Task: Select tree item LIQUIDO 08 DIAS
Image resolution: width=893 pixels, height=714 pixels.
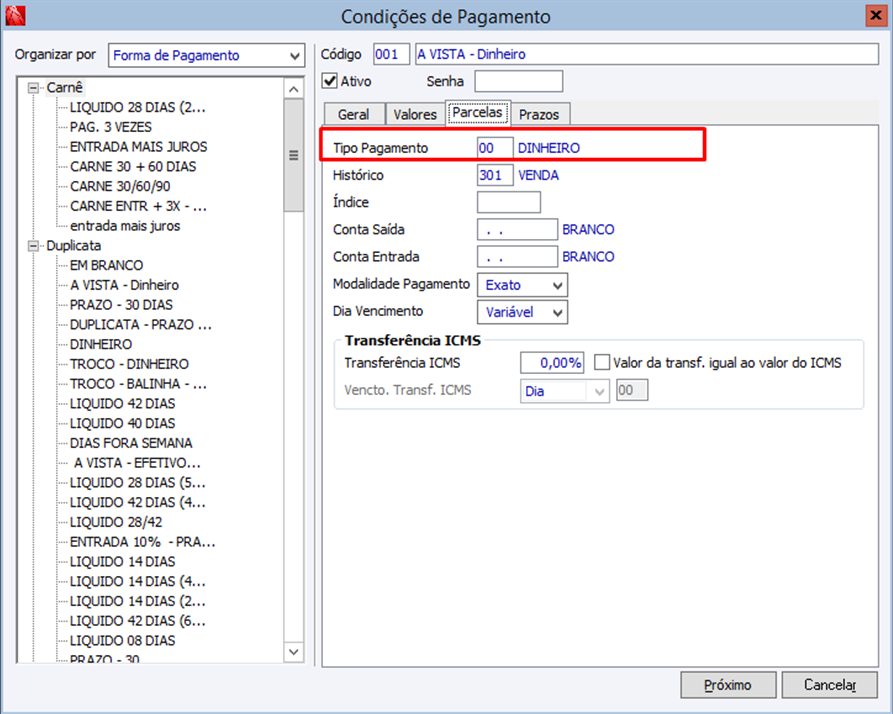Action: click(122, 641)
